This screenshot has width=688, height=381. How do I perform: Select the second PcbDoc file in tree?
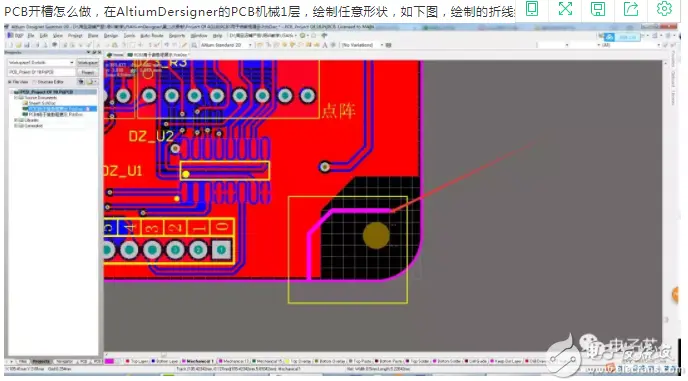tap(54, 114)
